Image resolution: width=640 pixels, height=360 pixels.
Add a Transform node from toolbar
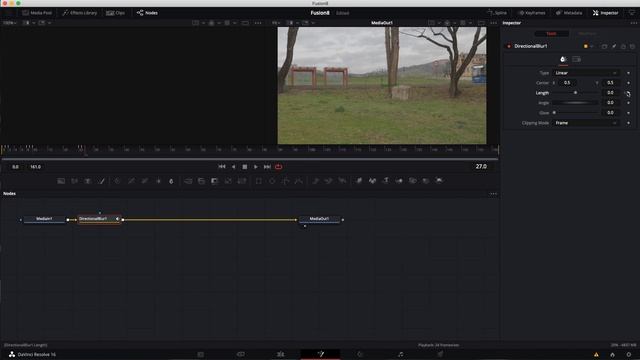[x=242, y=181]
